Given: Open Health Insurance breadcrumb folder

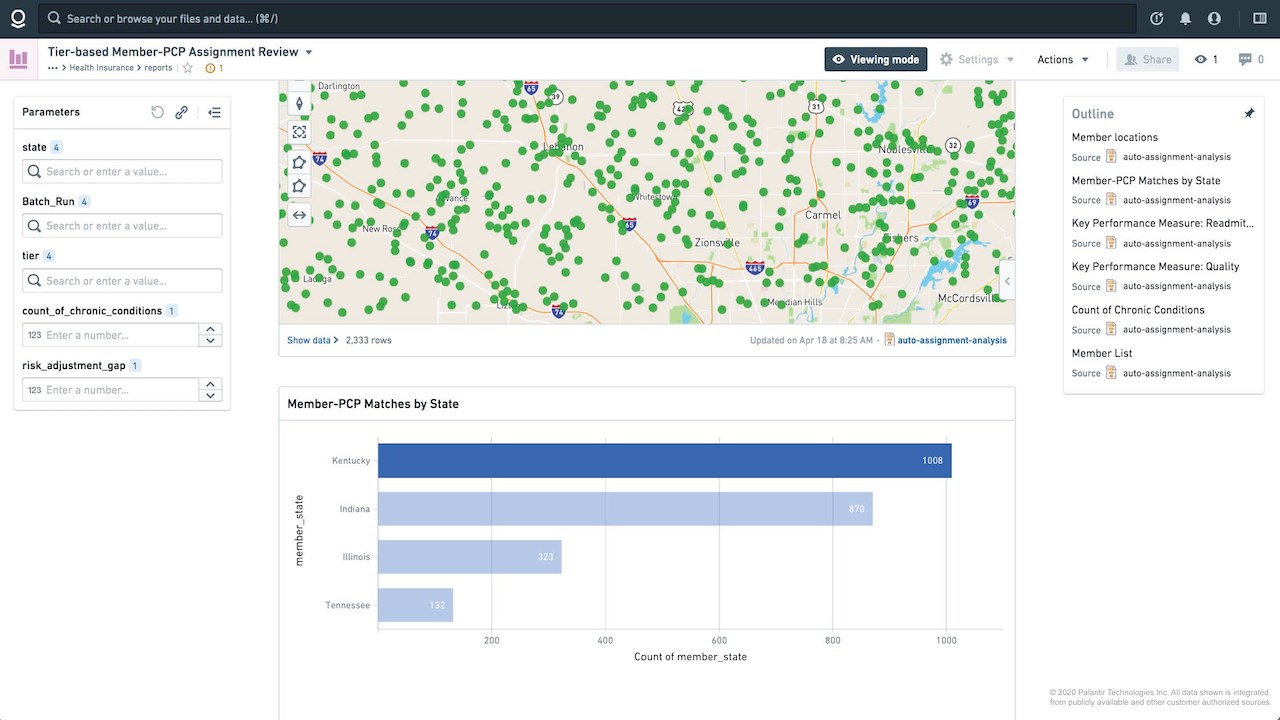Looking at the screenshot, I should 101,68.
